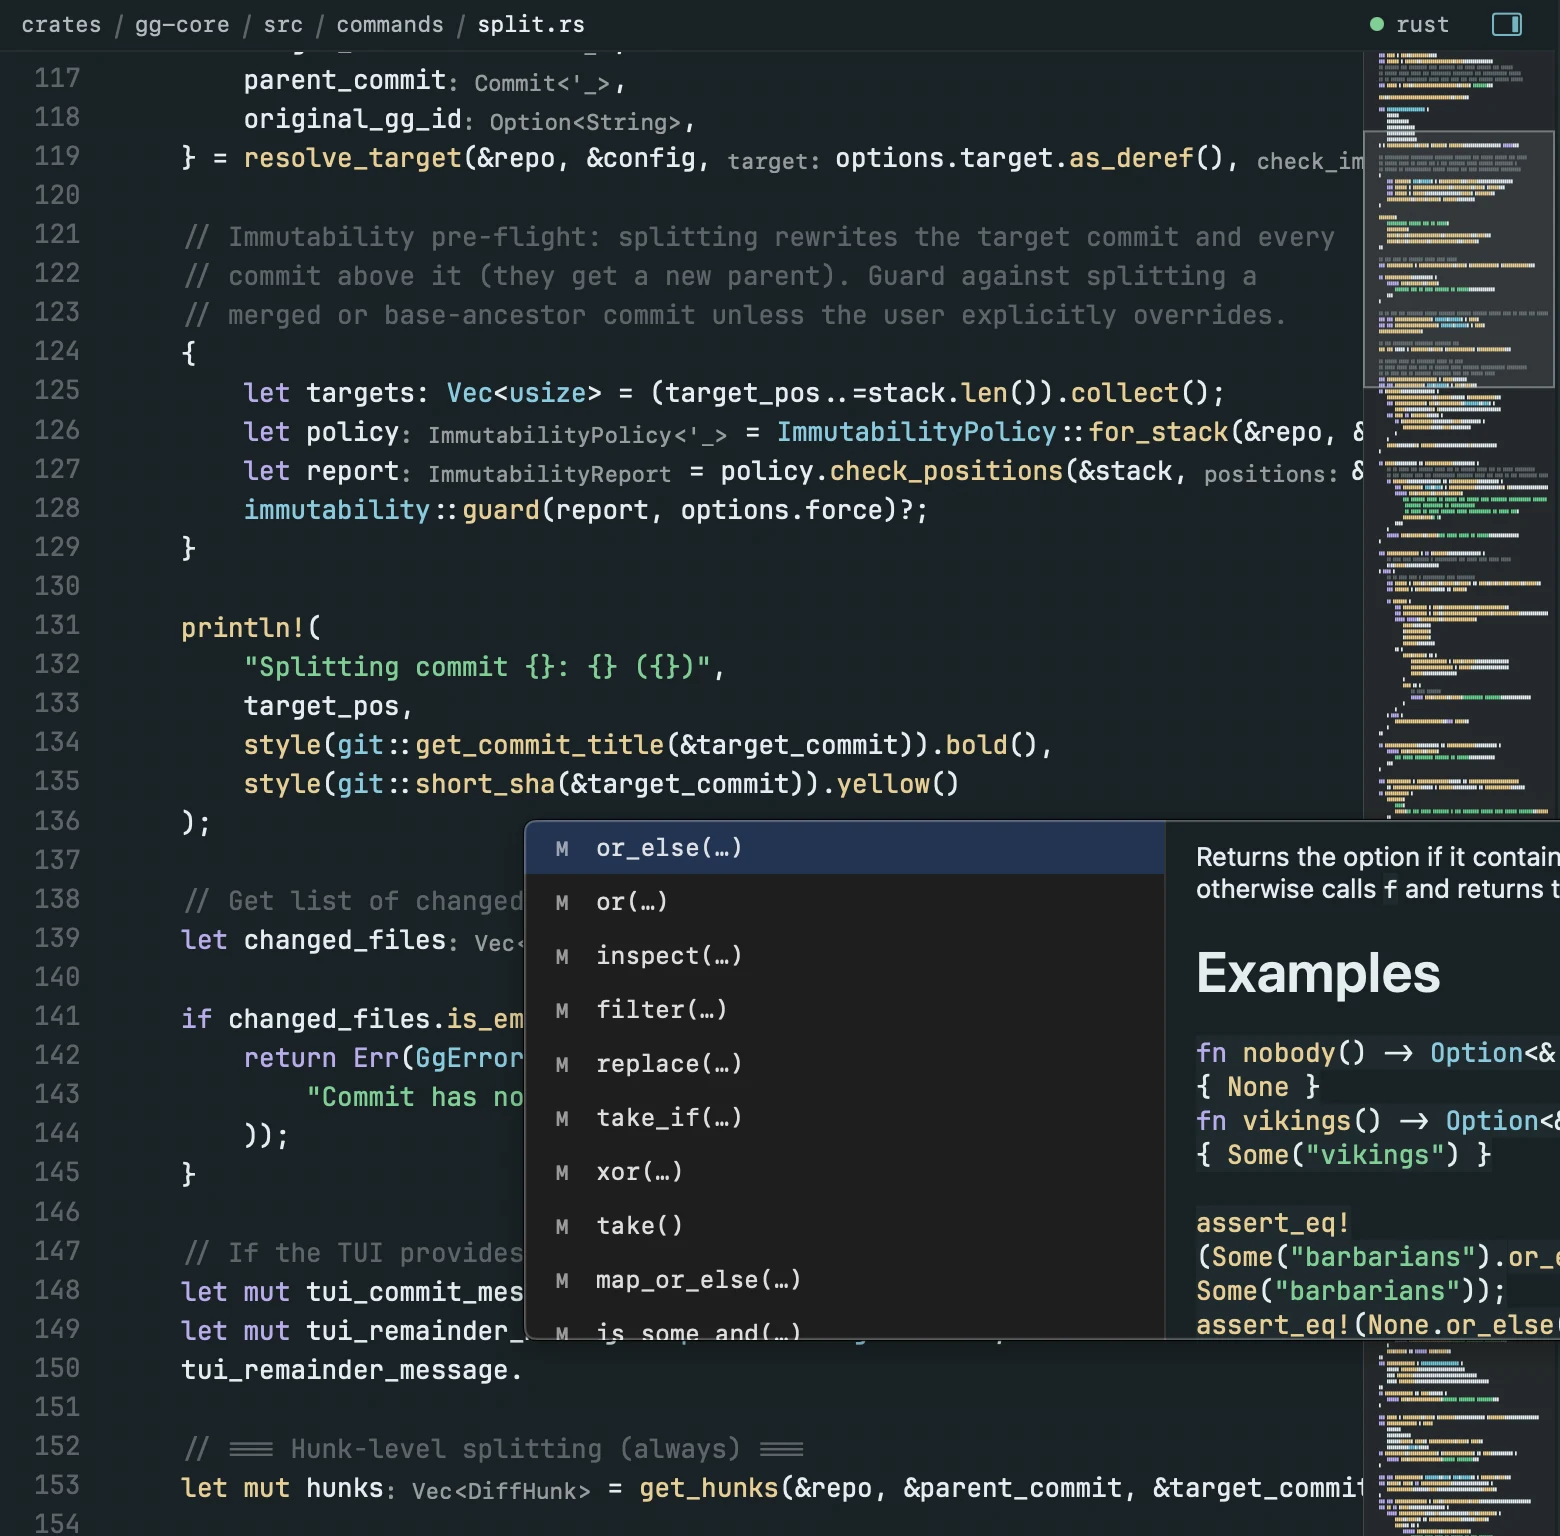Click the println! macro name
Viewport: 1560px width, 1536px height.
(x=243, y=627)
